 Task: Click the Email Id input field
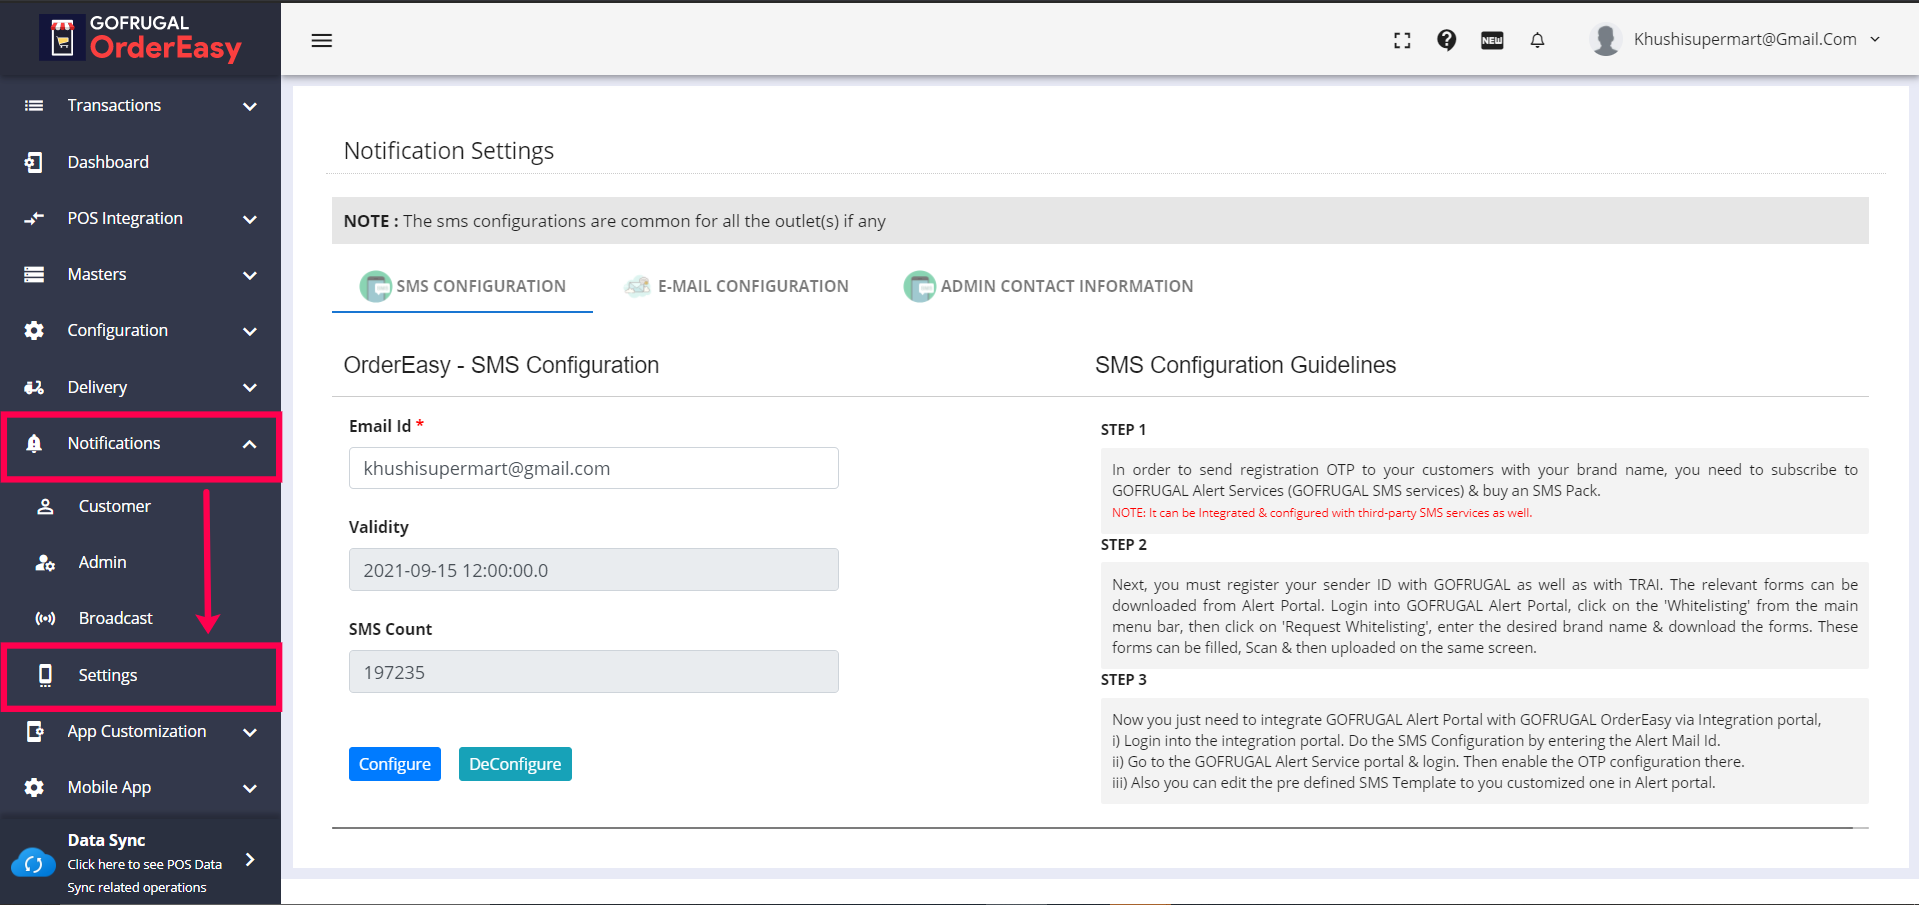tap(593, 469)
